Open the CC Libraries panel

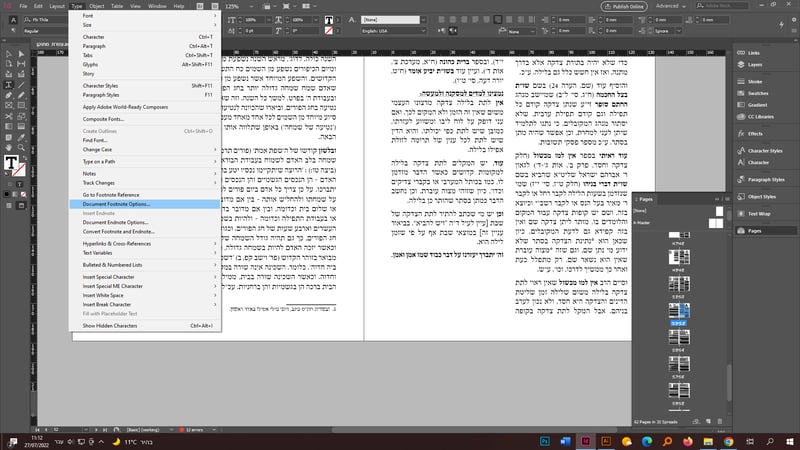(761, 115)
